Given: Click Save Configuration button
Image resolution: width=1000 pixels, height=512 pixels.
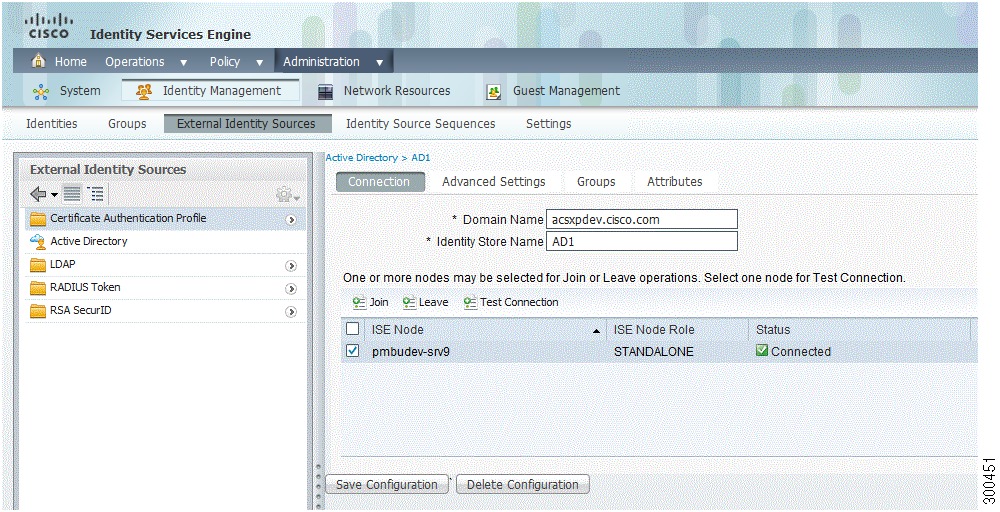Looking at the screenshot, I should point(387,485).
